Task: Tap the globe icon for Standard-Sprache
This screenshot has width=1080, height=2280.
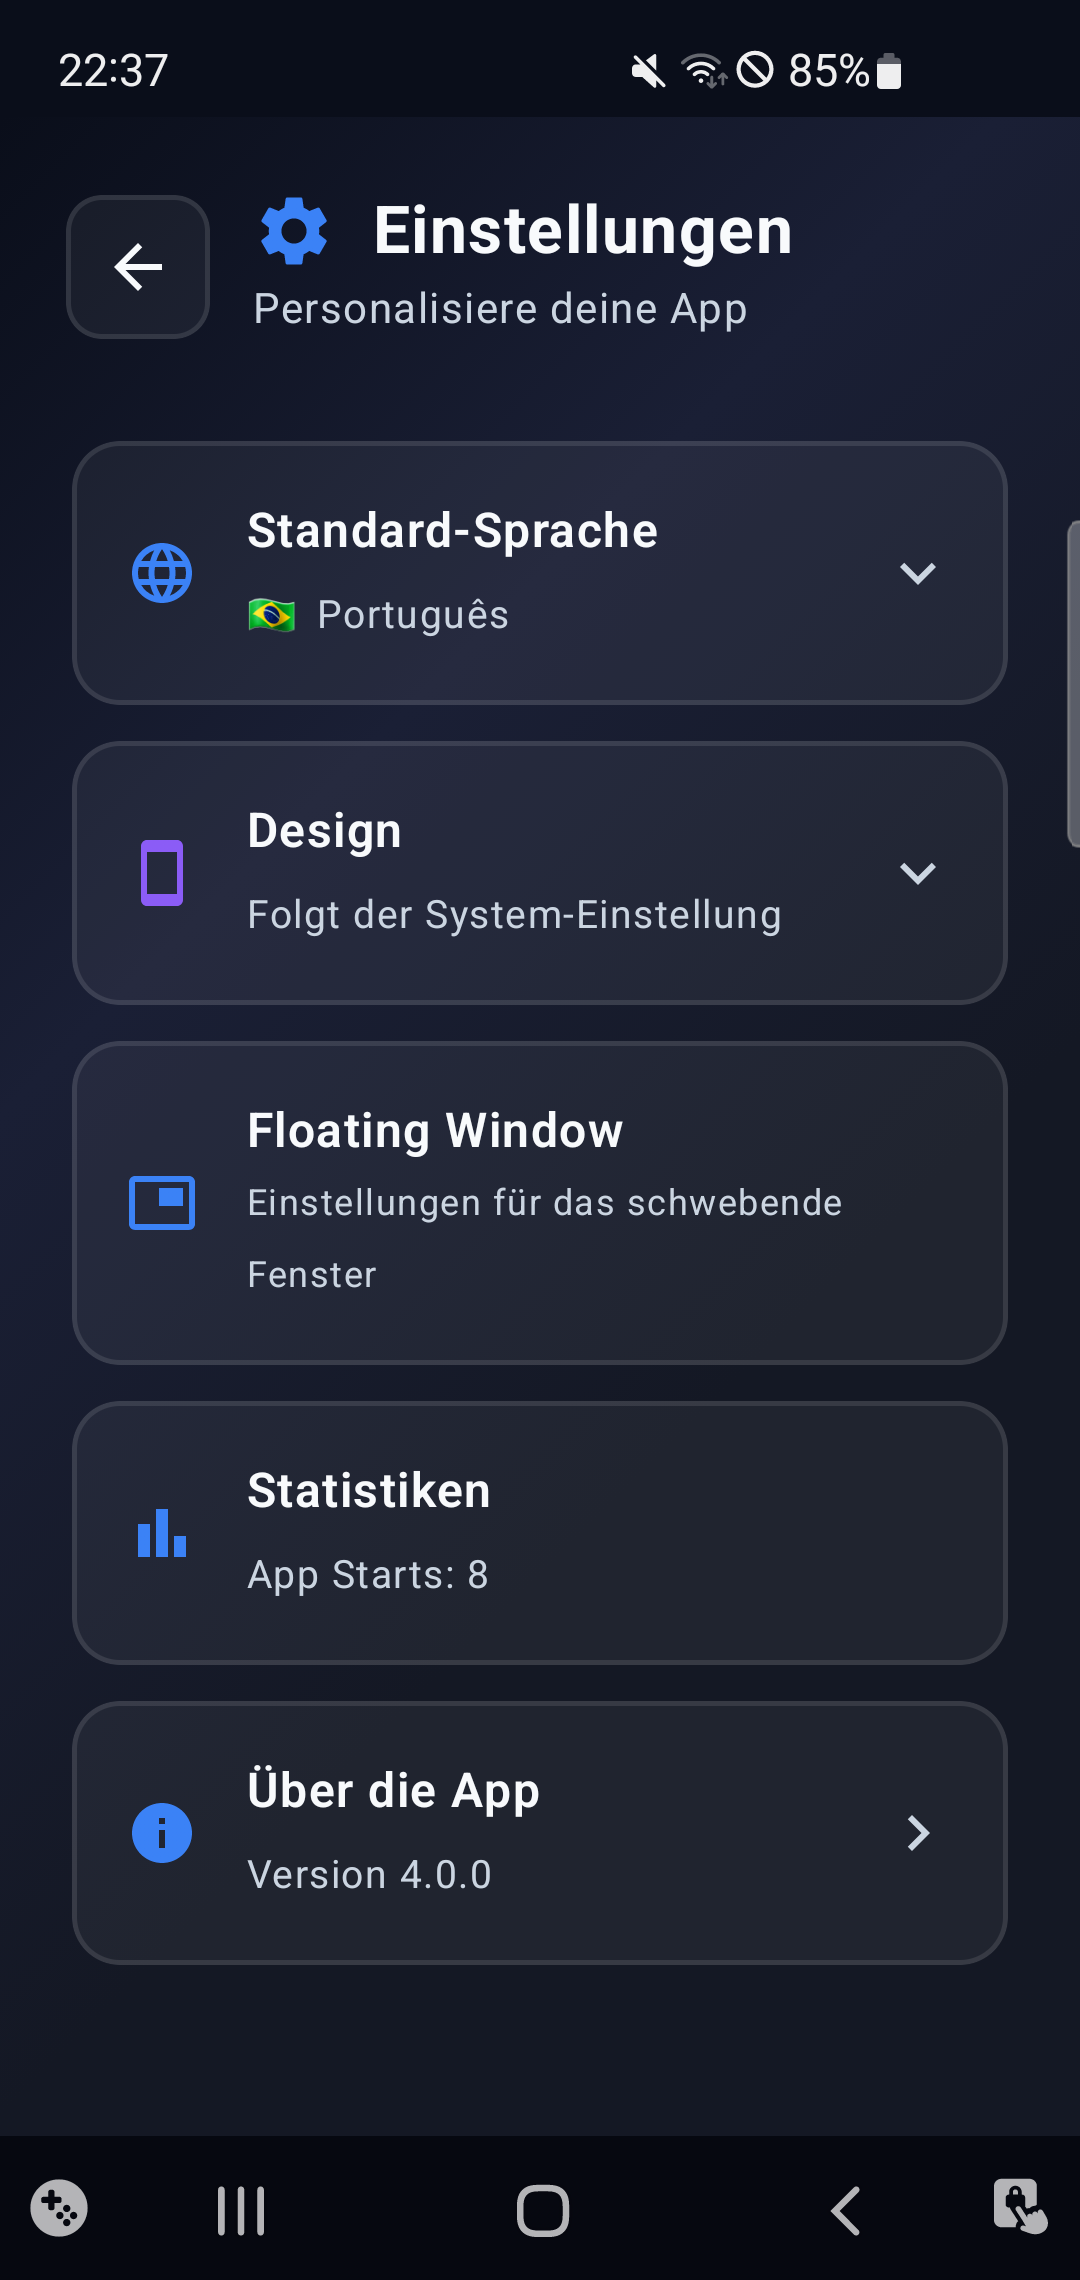Action: [162, 573]
